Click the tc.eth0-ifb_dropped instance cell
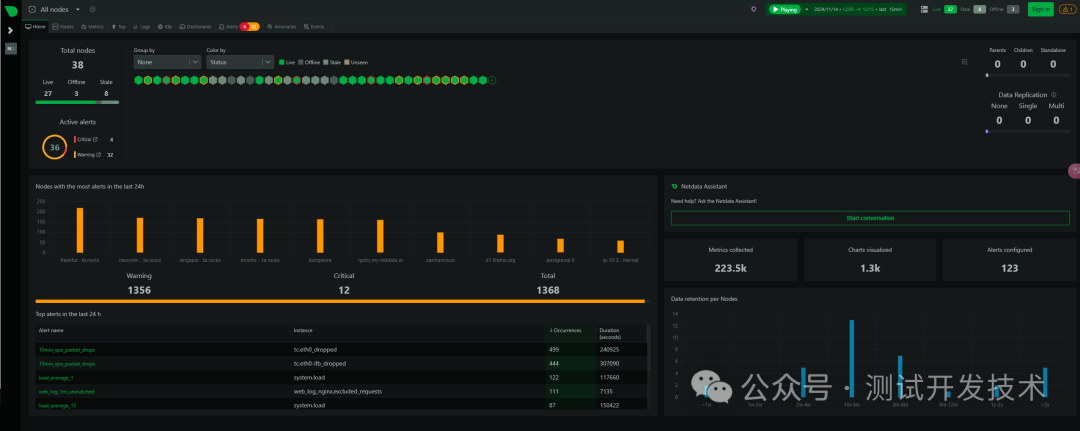 coord(320,364)
